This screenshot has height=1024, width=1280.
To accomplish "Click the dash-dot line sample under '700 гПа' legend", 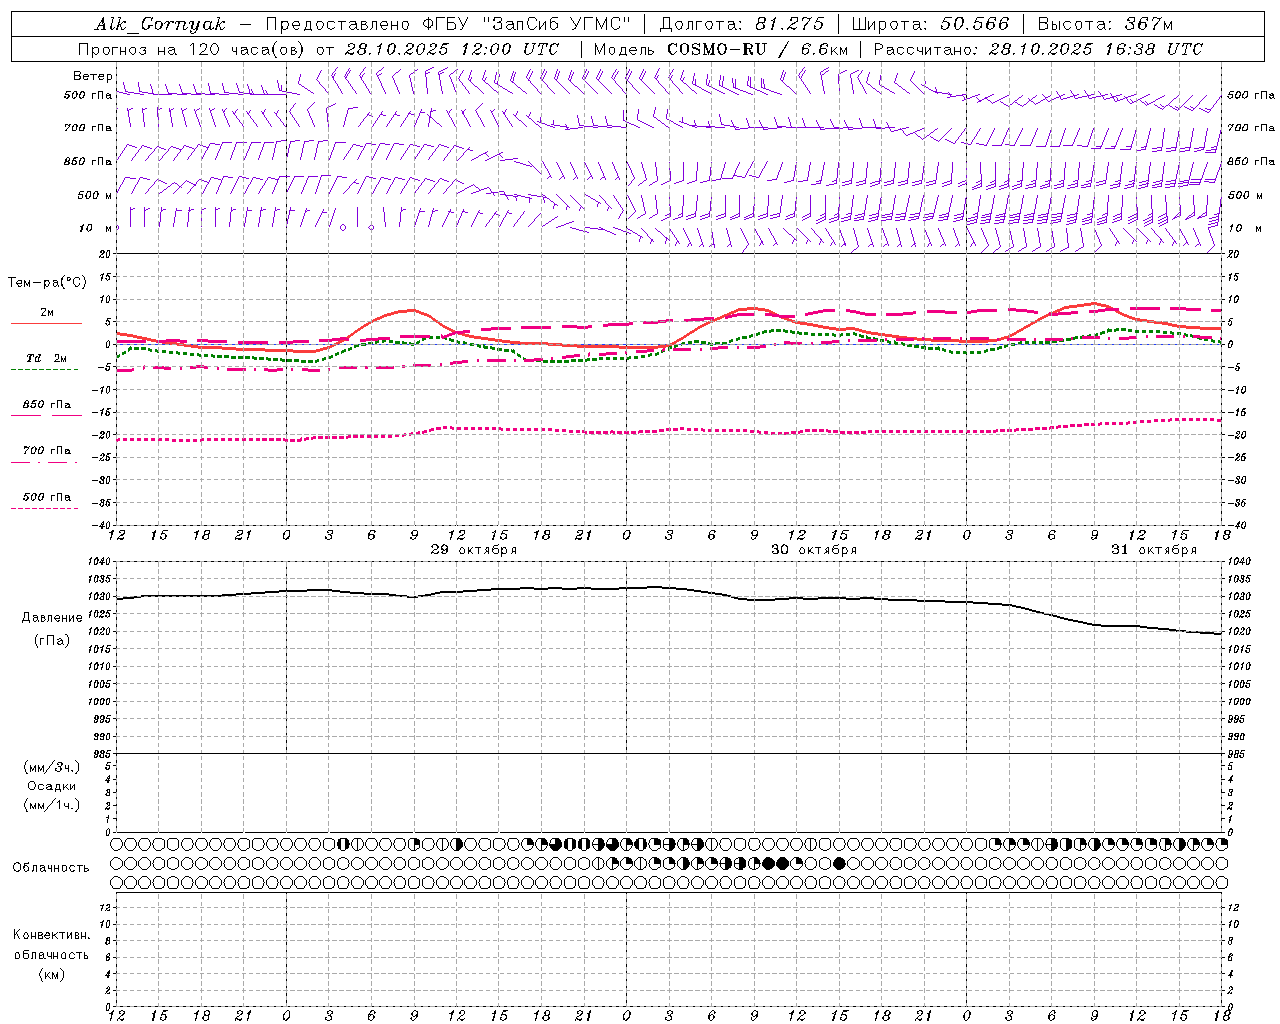I will click(x=44, y=462).
